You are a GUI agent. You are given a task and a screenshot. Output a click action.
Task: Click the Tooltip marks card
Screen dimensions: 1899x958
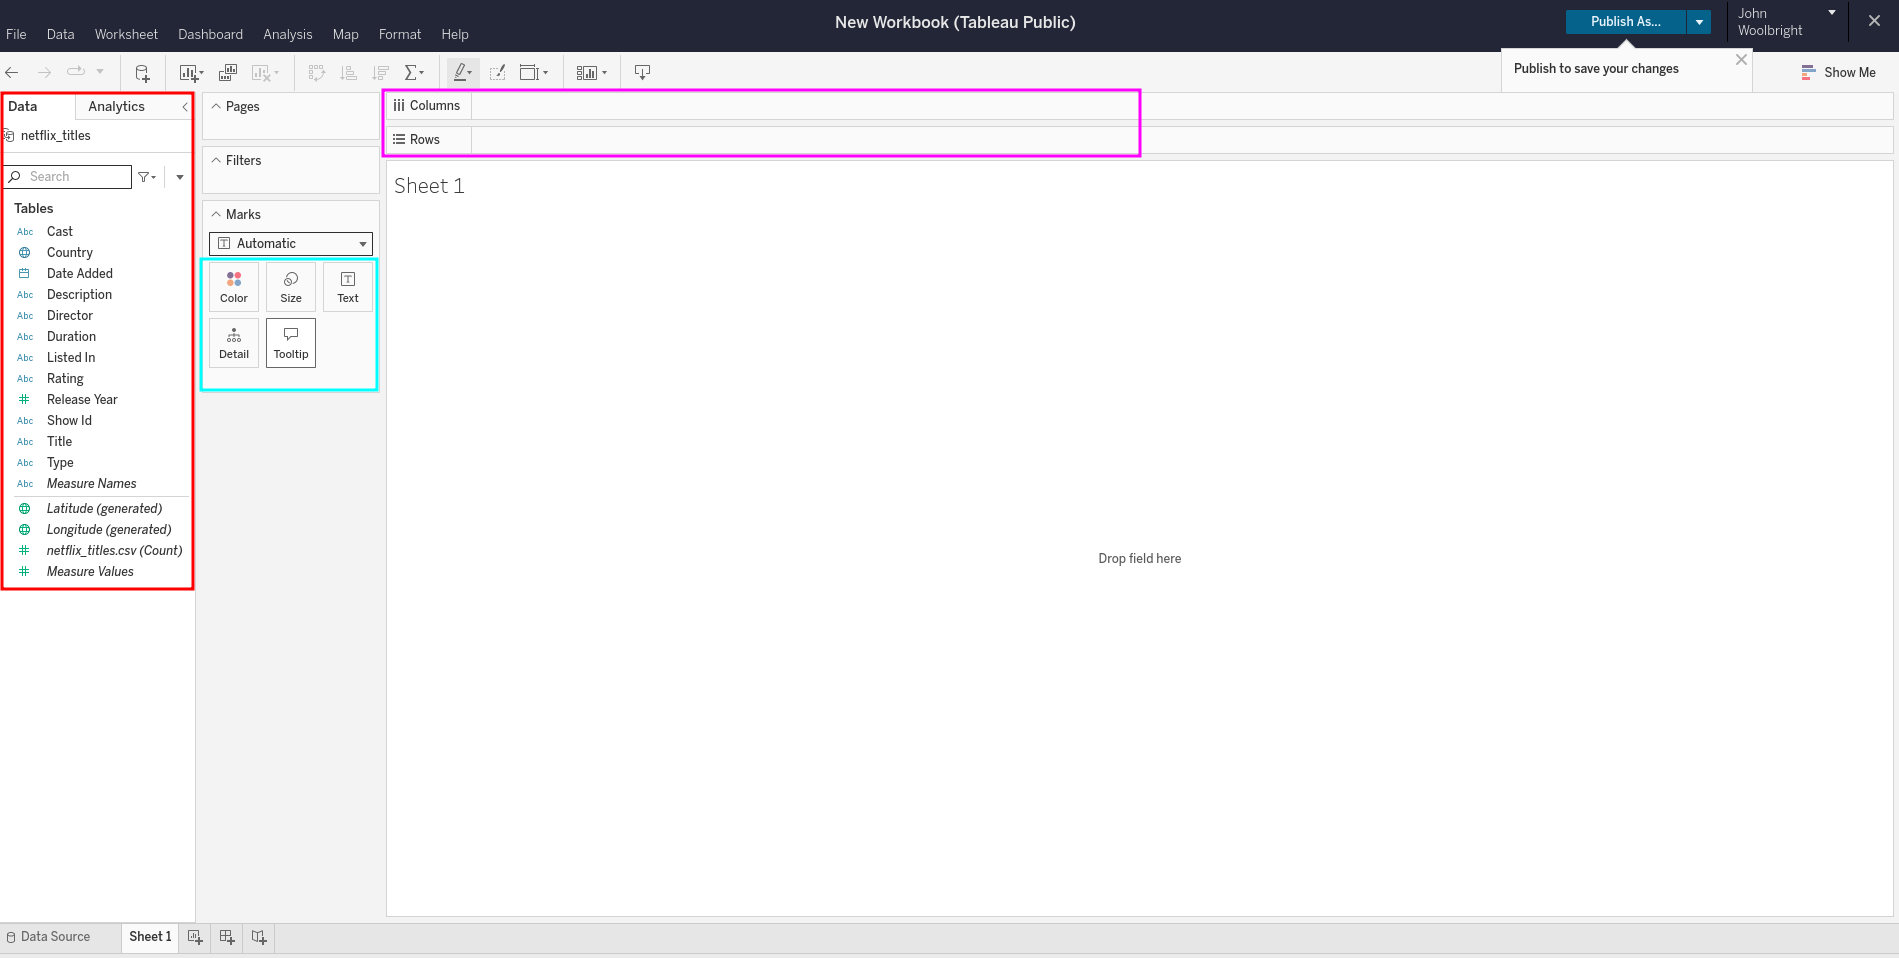tap(291, 343)
